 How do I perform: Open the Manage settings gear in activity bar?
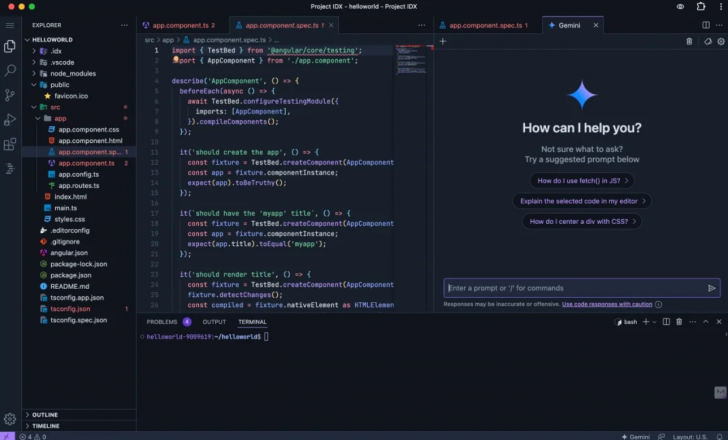[10, 419]
